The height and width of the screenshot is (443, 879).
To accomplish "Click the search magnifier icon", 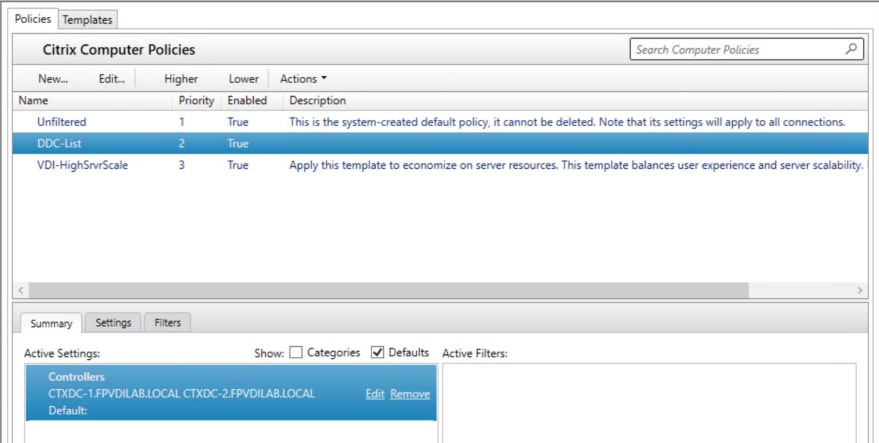I will (851, 49).
